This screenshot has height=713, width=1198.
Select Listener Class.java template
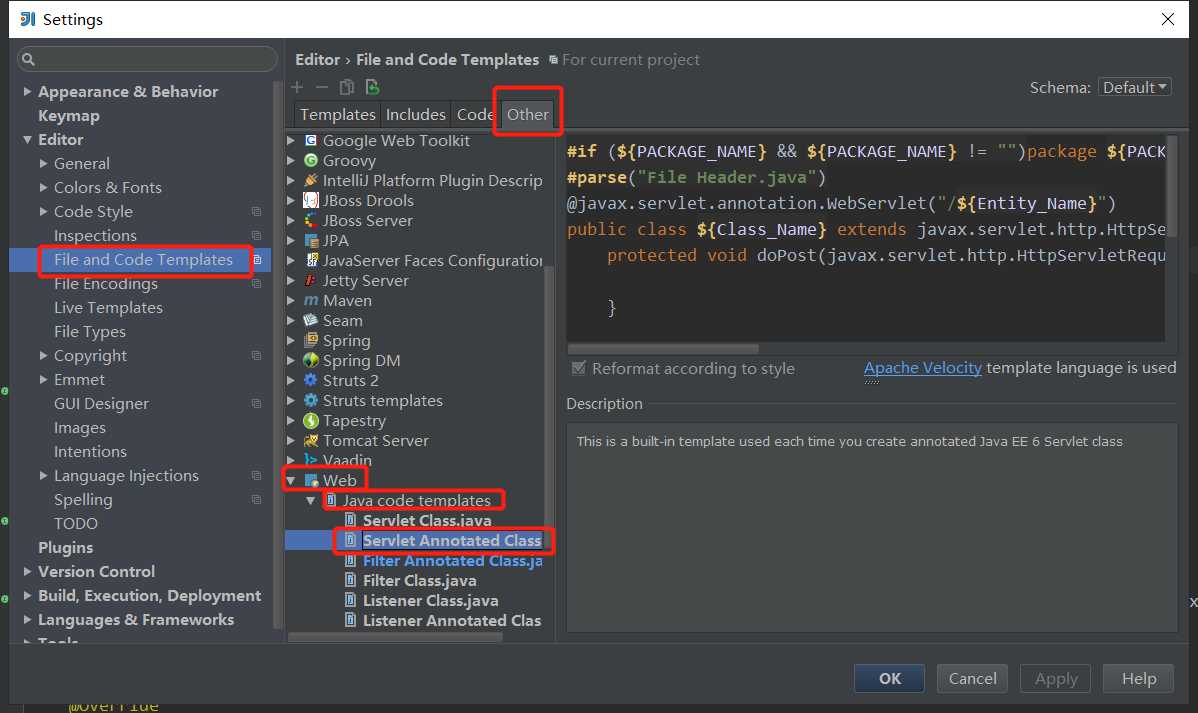pos(430,601)
